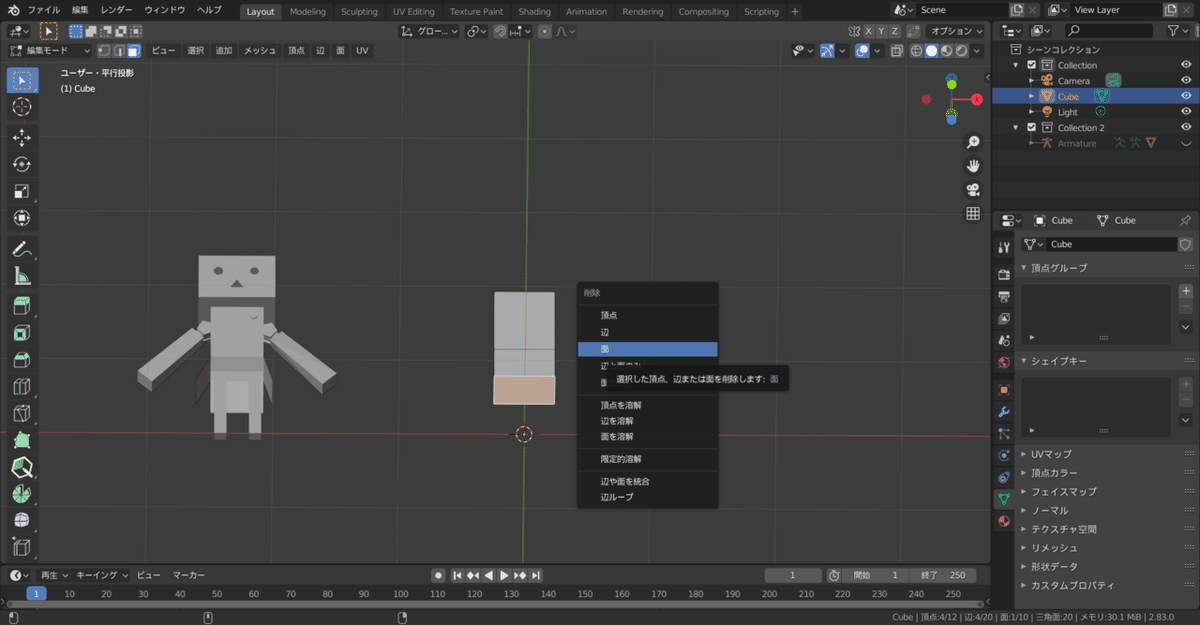Open the Object Data properties green triangle tab
The height and width of the screenshot is (625, 1200).
coord(1004,498)
